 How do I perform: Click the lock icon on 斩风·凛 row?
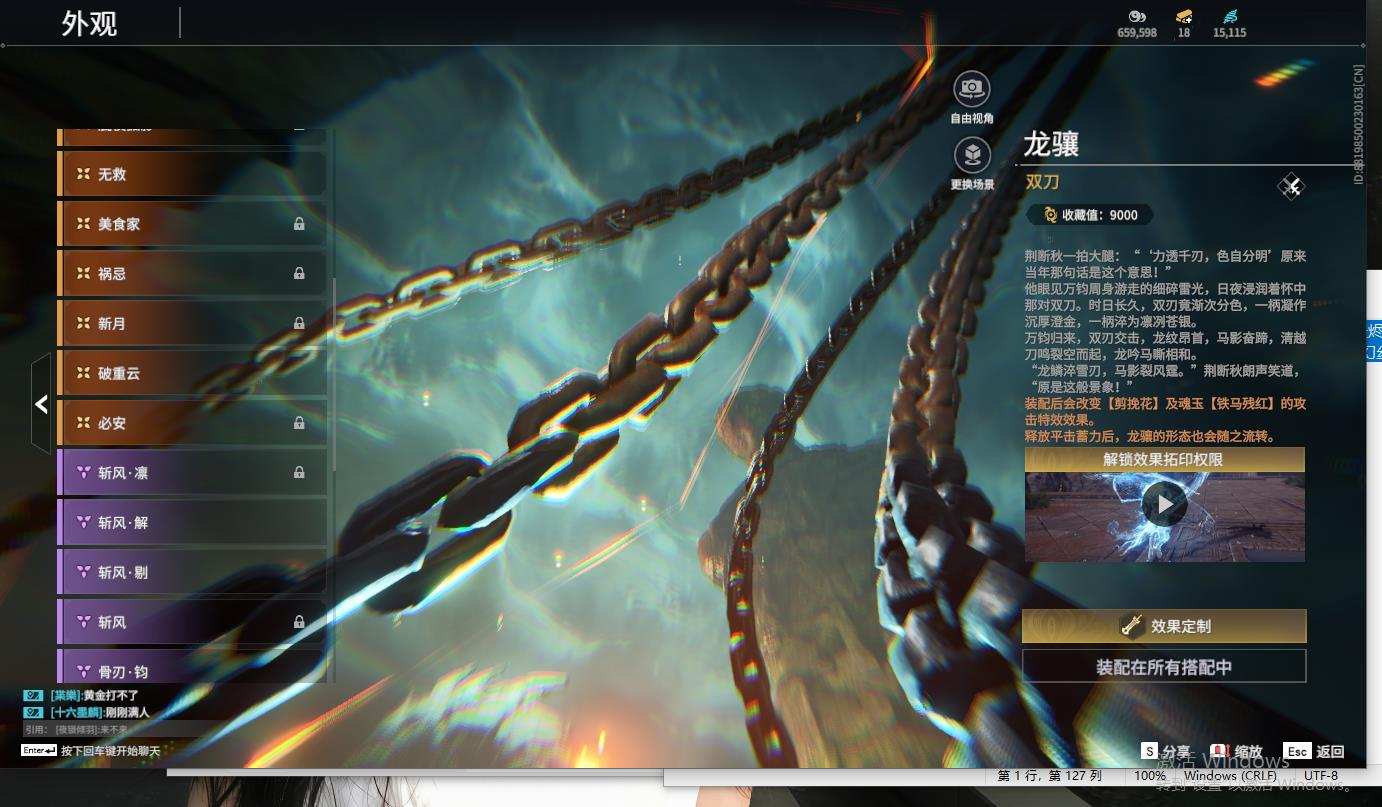click(x=299, y=472)
